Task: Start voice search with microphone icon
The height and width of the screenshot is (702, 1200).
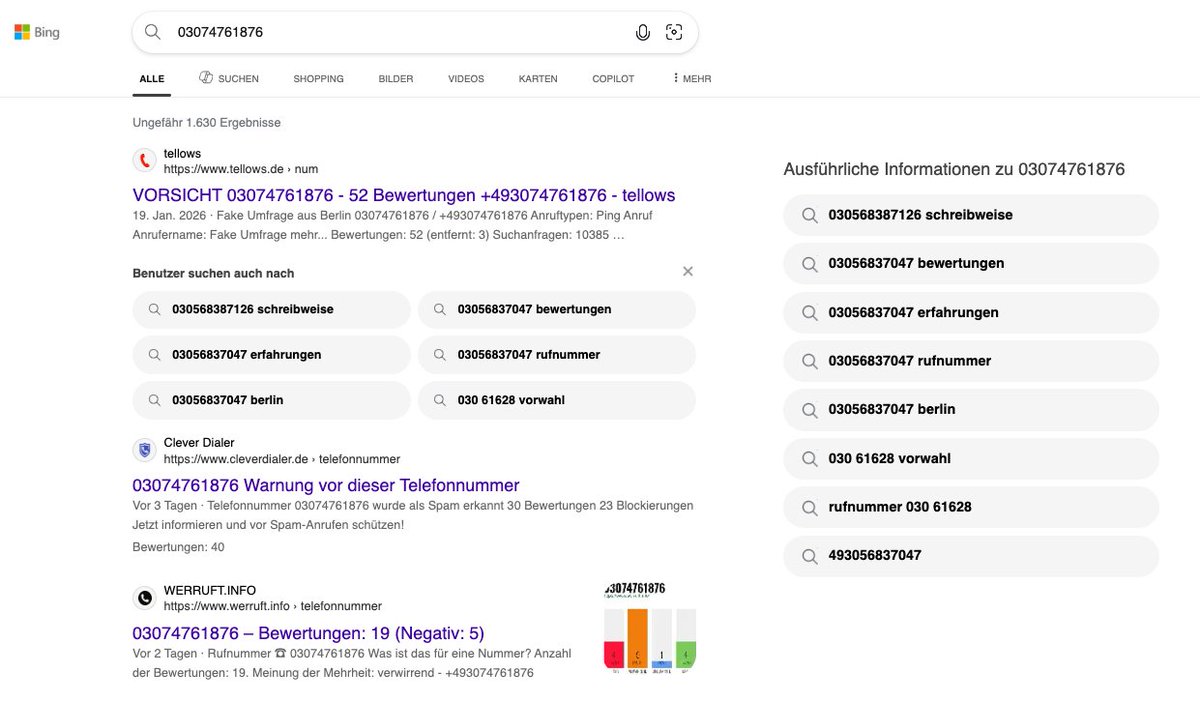Action: (x=643, y=32)
